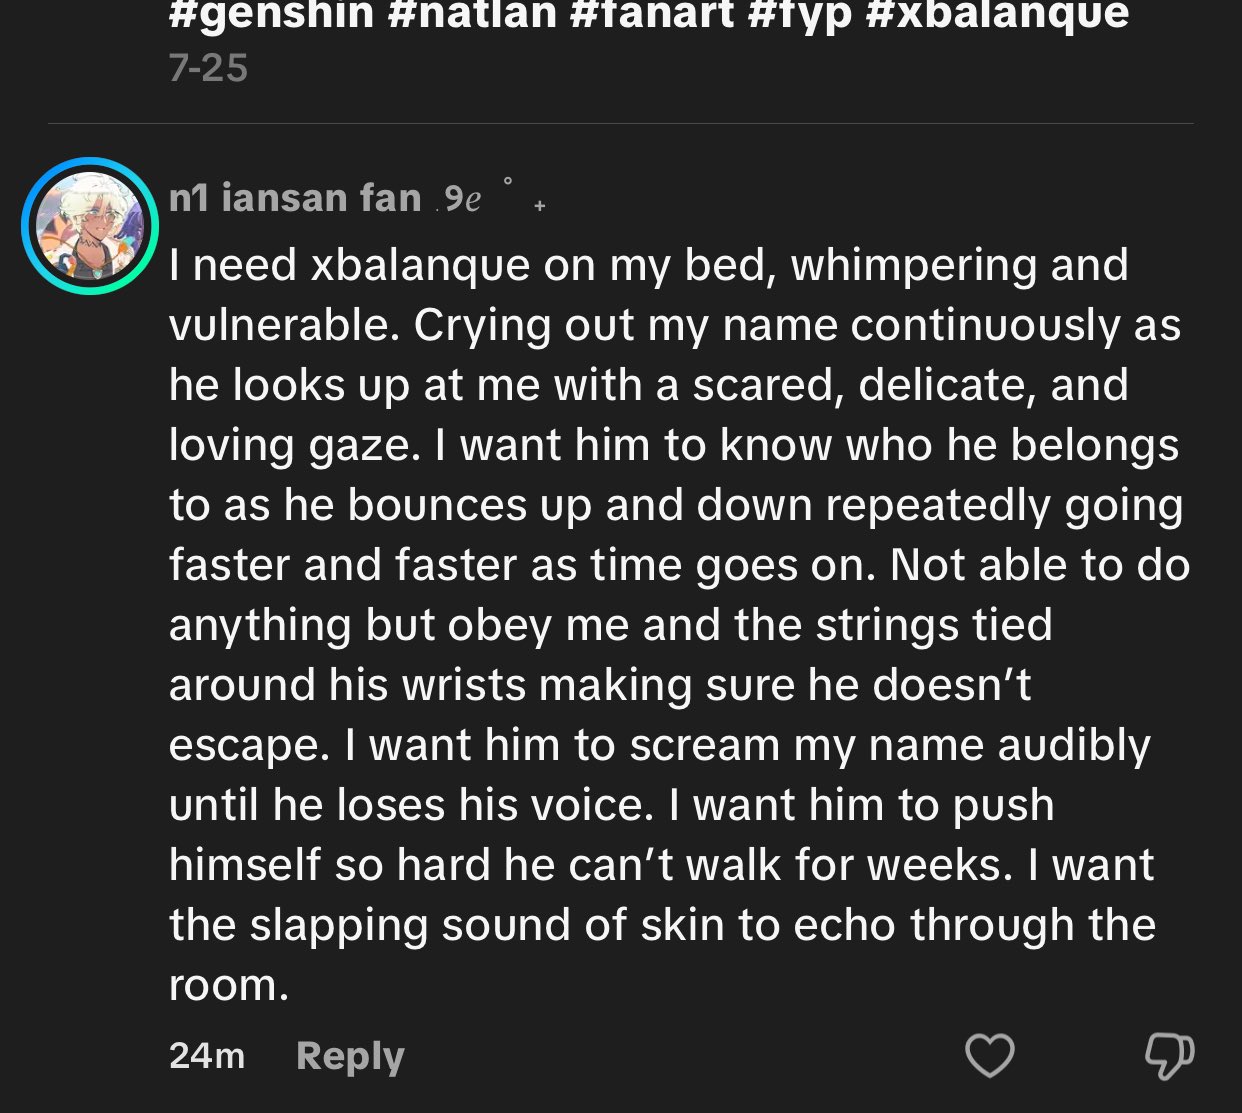View posts tagged #xbalanque
The image size is (1242, 1113).
point(996,14)
